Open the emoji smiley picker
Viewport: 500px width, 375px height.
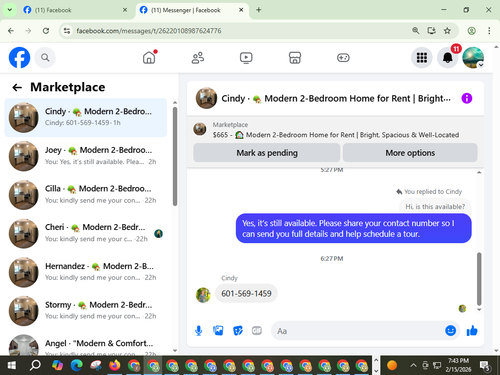click(450, 331)
